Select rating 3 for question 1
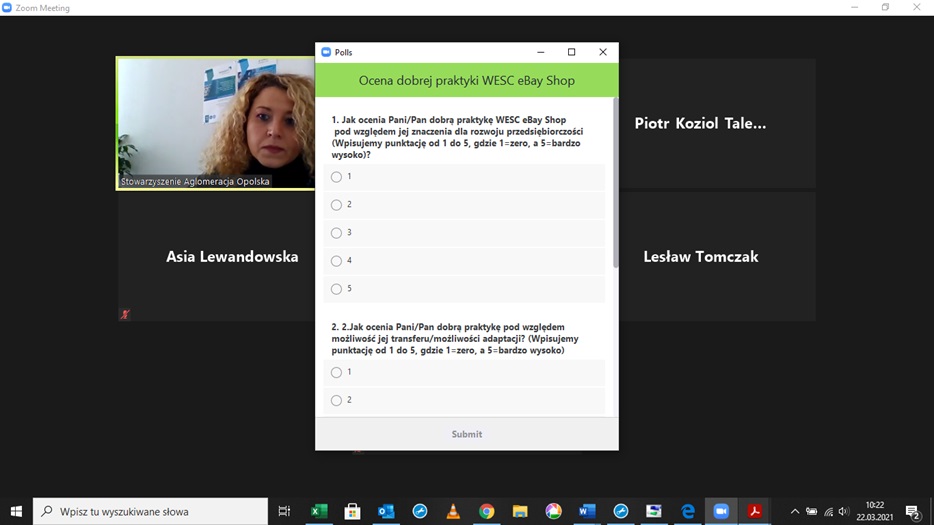The height and width of the screenshot is (525, 934). coord(336,233)
